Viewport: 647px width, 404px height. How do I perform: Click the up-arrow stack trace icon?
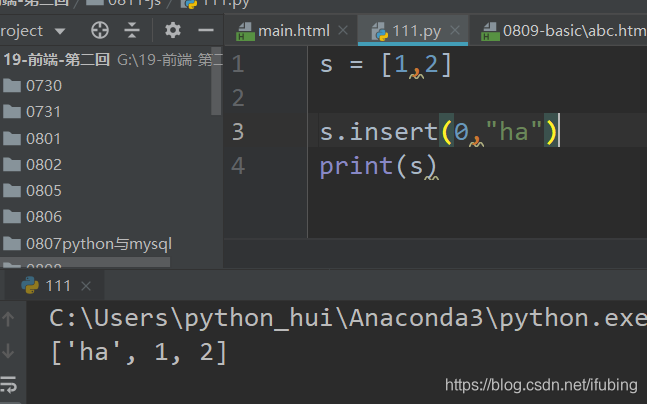coord(8,319)
